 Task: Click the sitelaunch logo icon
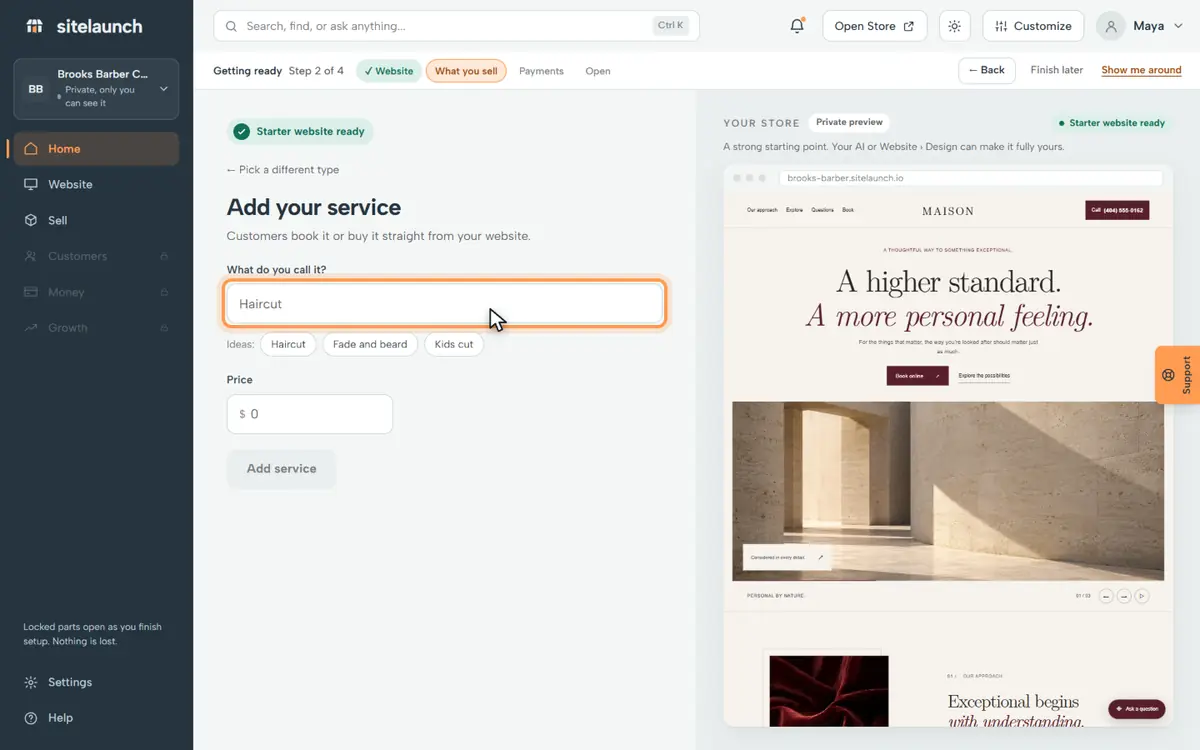click(x=35, y=26)
